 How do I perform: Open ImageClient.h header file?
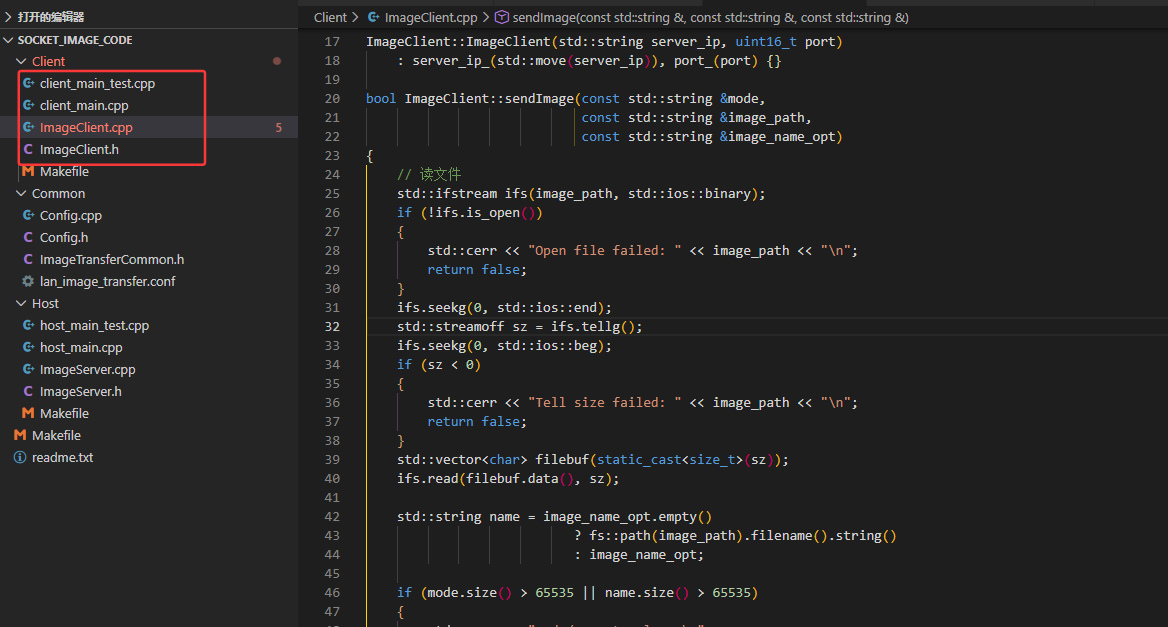[79, 149]
